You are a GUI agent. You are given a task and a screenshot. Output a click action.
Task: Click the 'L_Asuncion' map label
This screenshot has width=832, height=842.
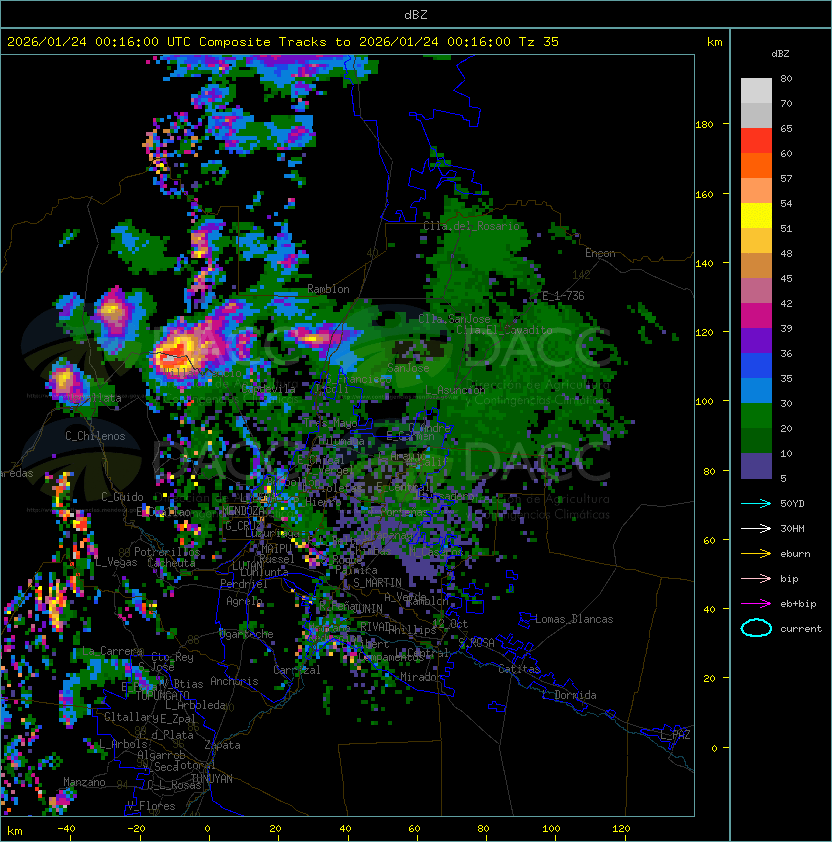(455, 390)
